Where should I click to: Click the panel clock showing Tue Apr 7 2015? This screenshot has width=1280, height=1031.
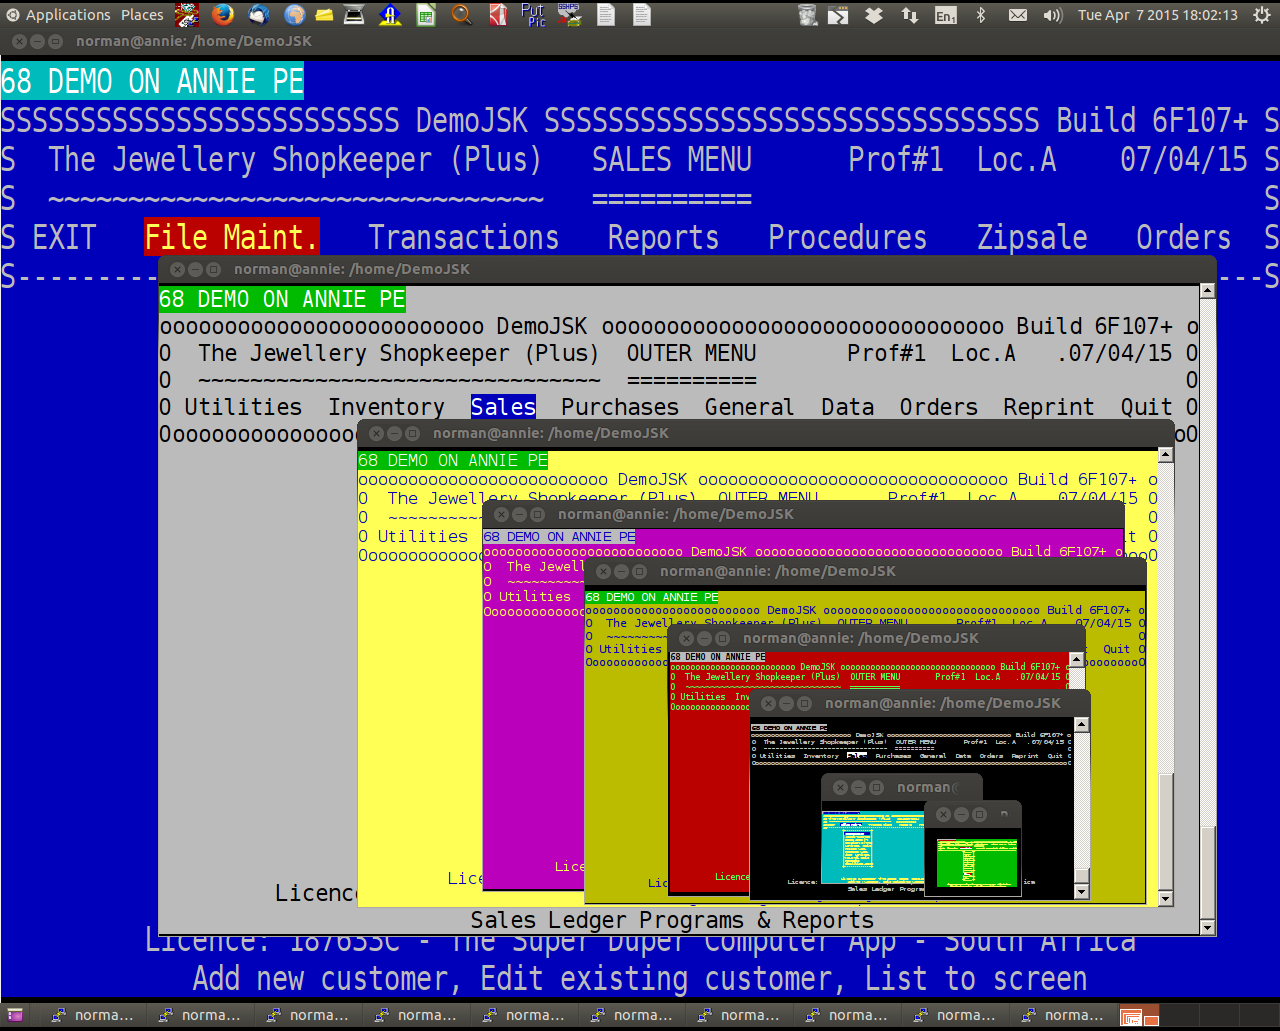pyautogui.click(x=1157, y=15)
